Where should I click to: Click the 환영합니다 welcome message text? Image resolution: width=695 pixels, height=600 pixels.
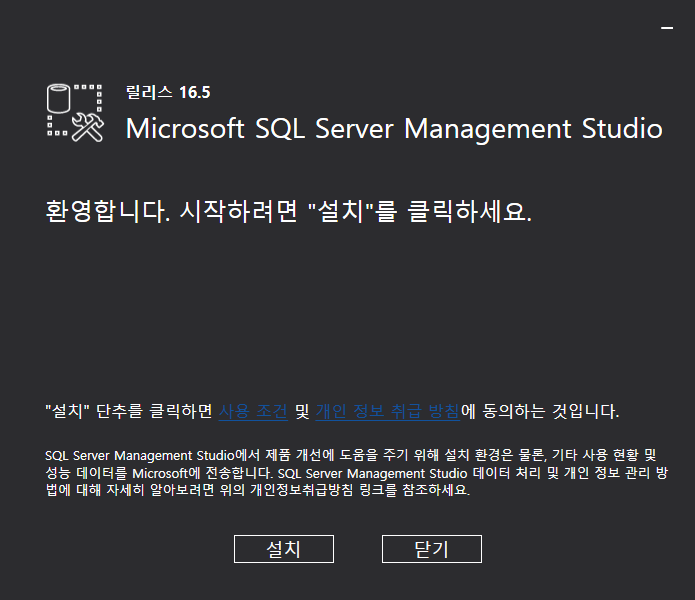point(289,210)
